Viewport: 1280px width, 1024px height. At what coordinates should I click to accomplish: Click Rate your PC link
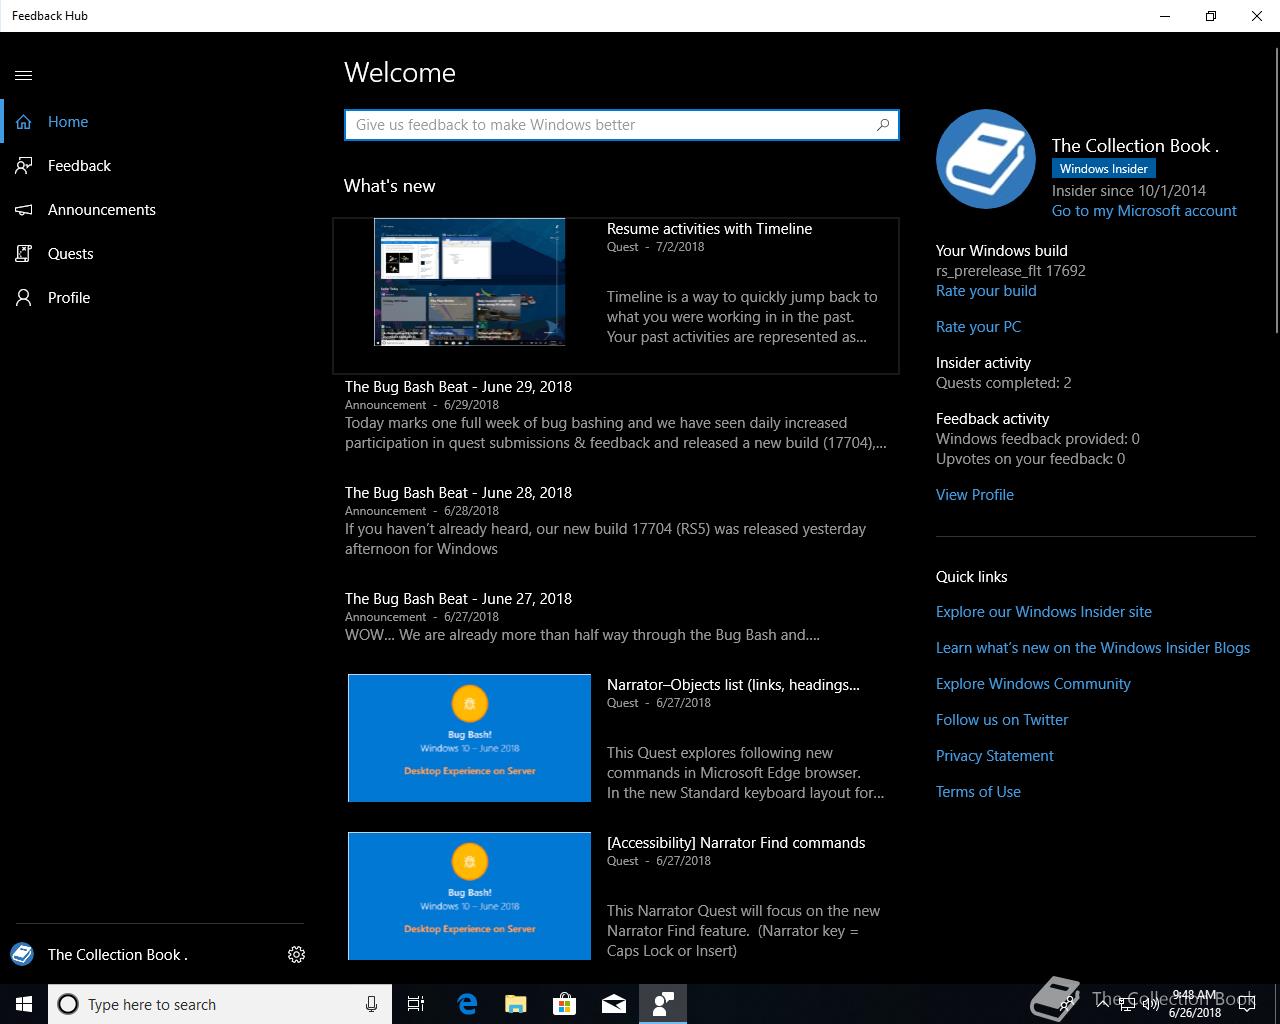[978, 327]
